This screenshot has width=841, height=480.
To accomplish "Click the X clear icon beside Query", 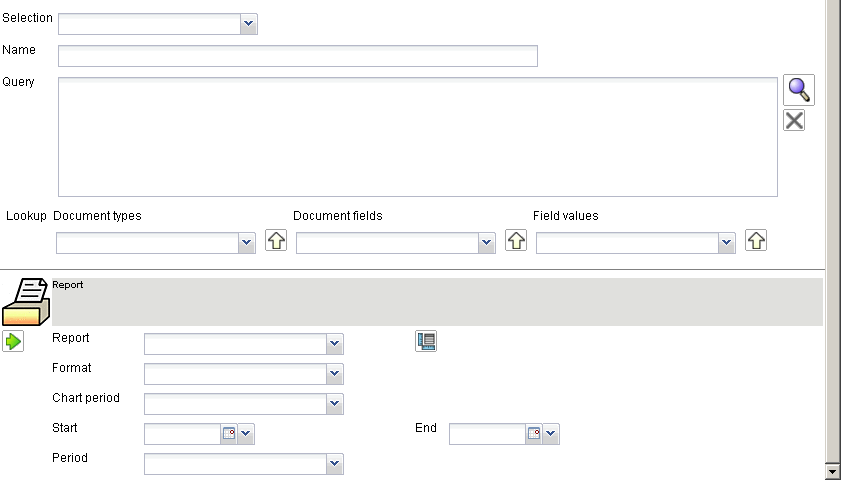I will click(x=794, y=121).
